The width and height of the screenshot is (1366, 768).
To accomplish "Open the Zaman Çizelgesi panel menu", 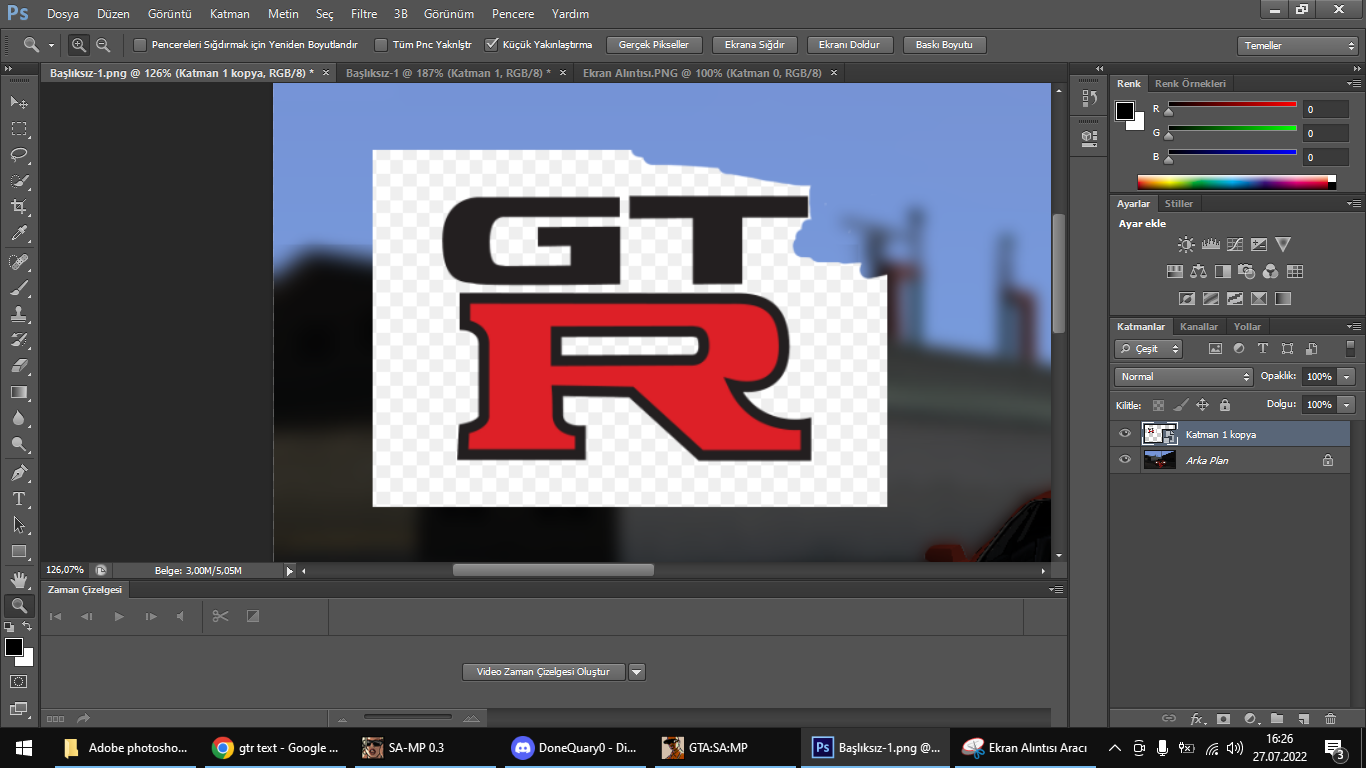I will click(1056, 590).
